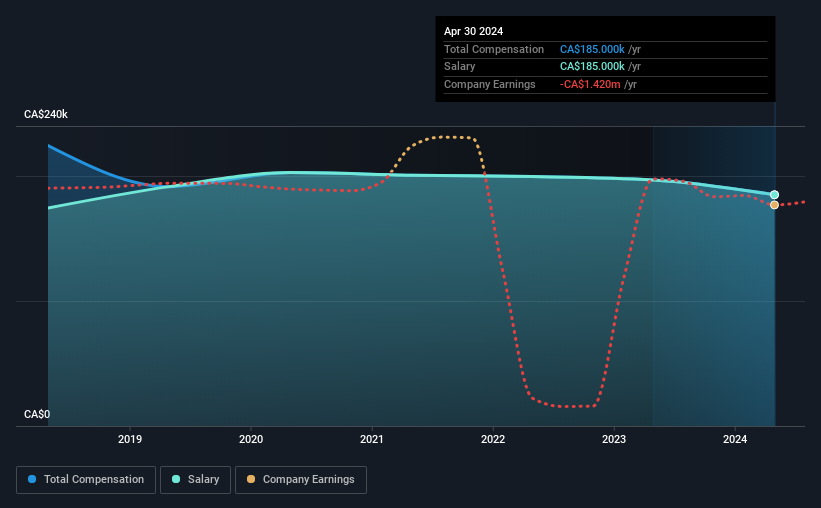This screenshot has height=508, width=821.
Task: Click the teal Salary legend dot
Action: (x=176, y=479)
